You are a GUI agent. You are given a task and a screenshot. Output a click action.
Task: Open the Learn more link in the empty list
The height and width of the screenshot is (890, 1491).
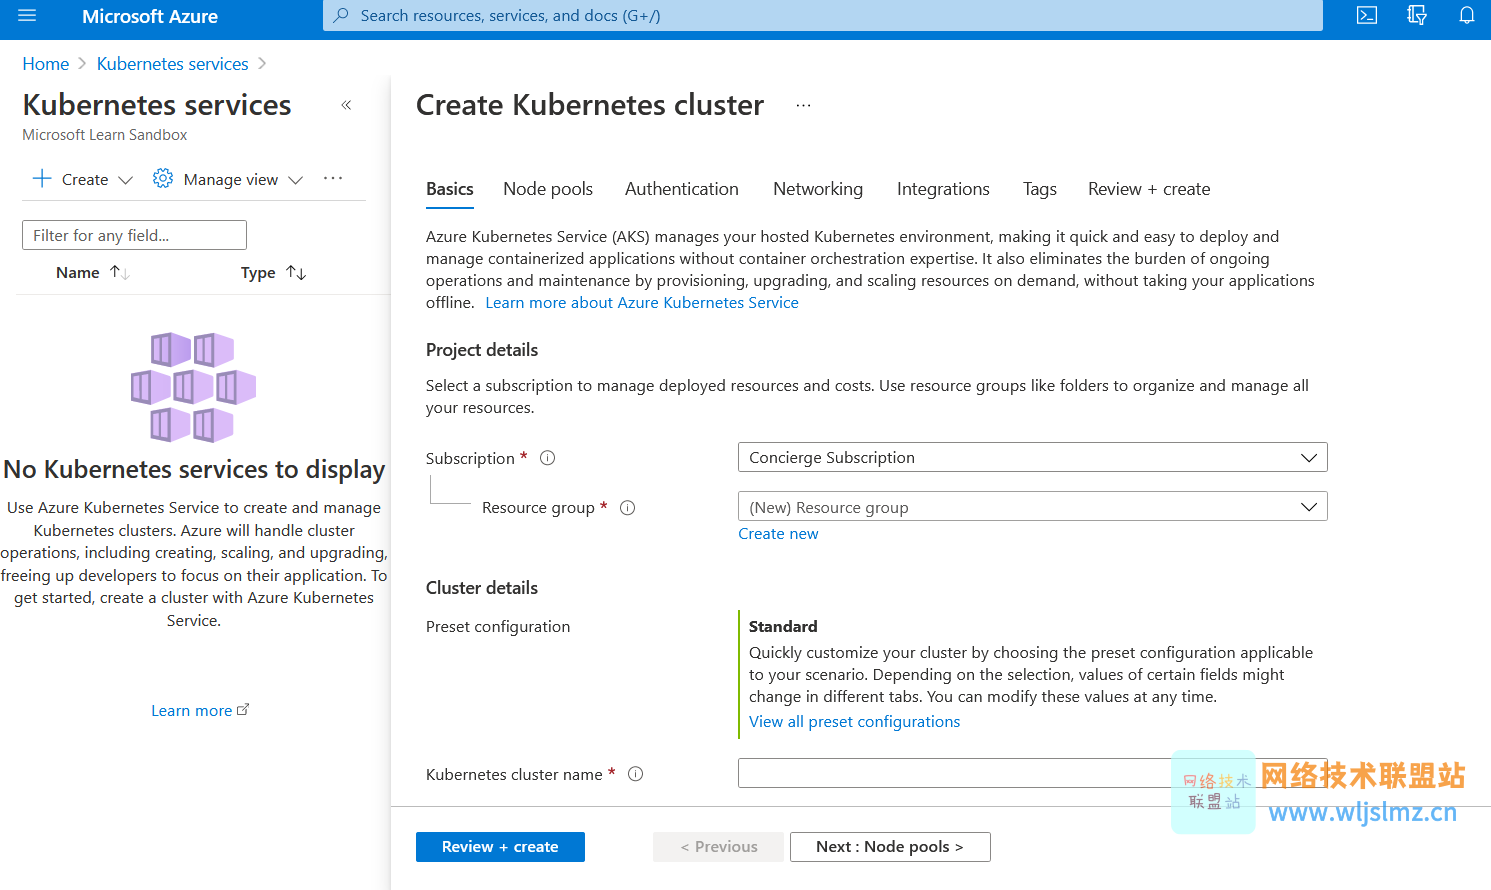200,710
